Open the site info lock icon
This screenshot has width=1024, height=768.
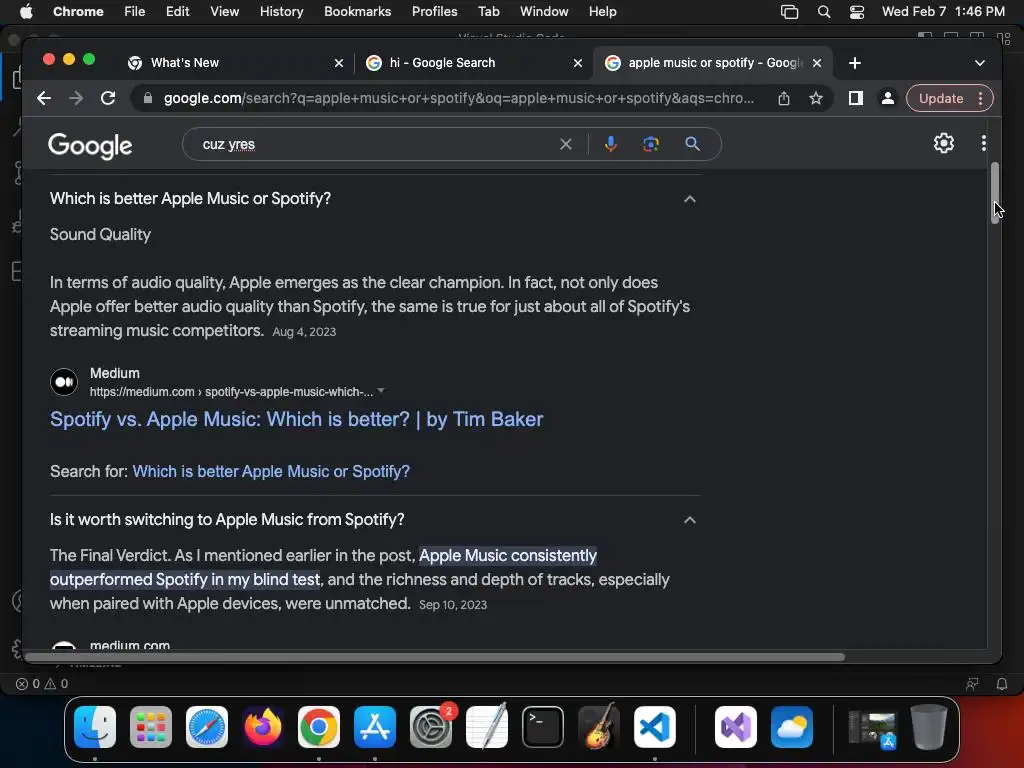[x=148, y=99]
